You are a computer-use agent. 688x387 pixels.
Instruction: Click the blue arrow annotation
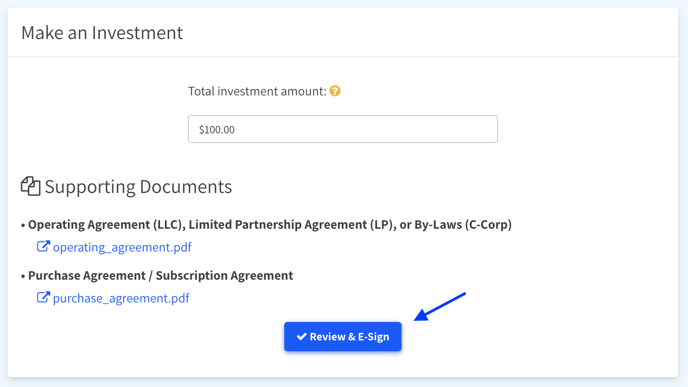click(x=440, y=307)
